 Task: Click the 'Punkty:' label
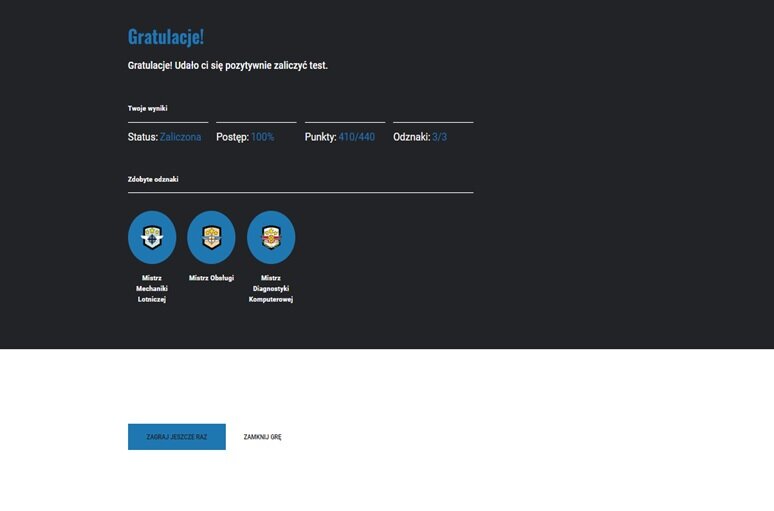[x=320, y=137]
